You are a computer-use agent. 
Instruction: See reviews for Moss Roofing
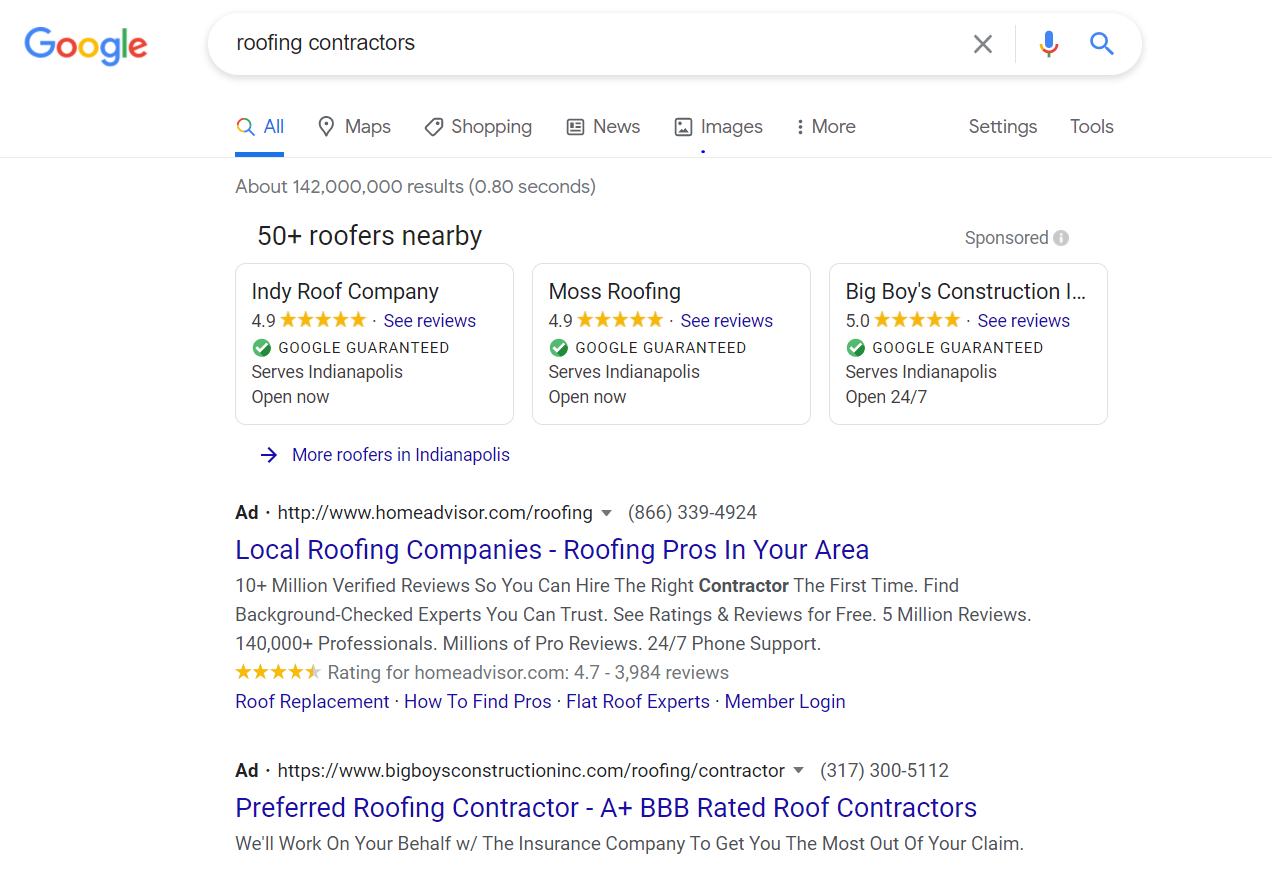point(726,320)
